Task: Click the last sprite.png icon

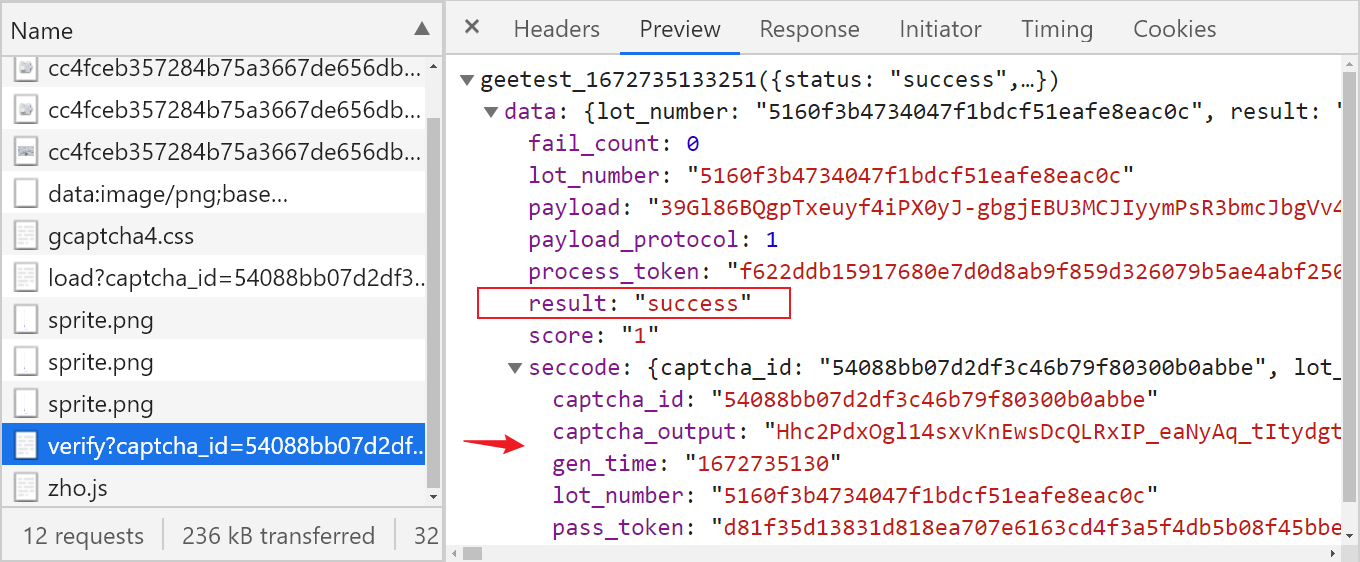Action: [x=26, y=404]
